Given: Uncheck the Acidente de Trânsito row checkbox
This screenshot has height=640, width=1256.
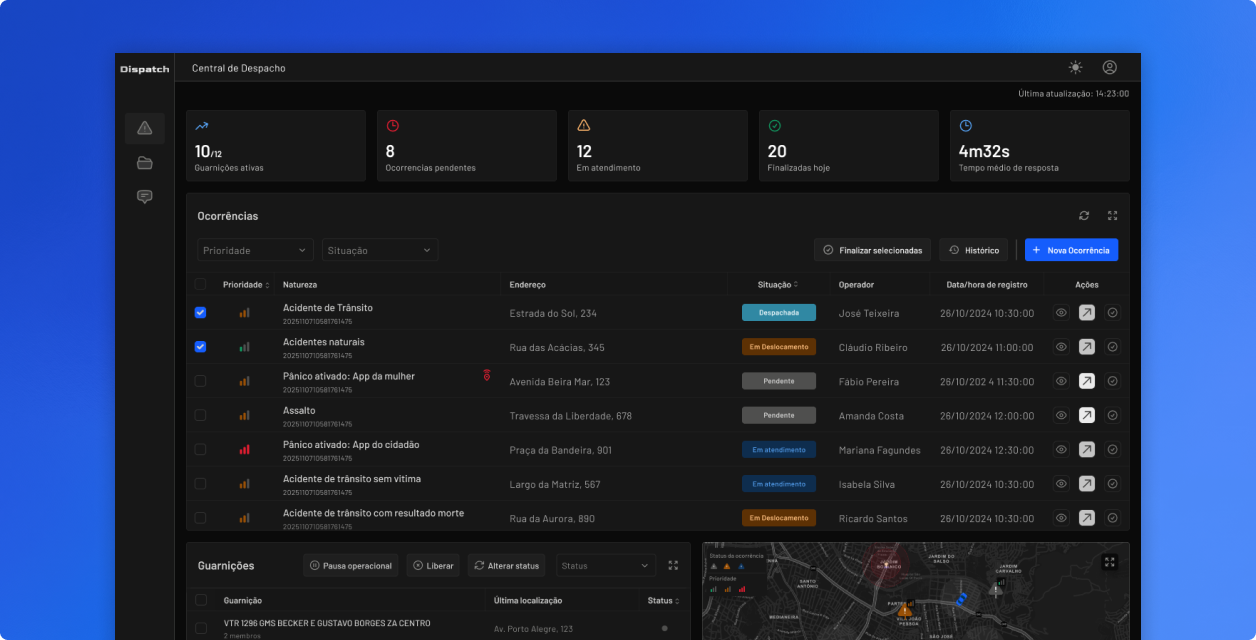Looking at the screenshot, I should [200, 313].
